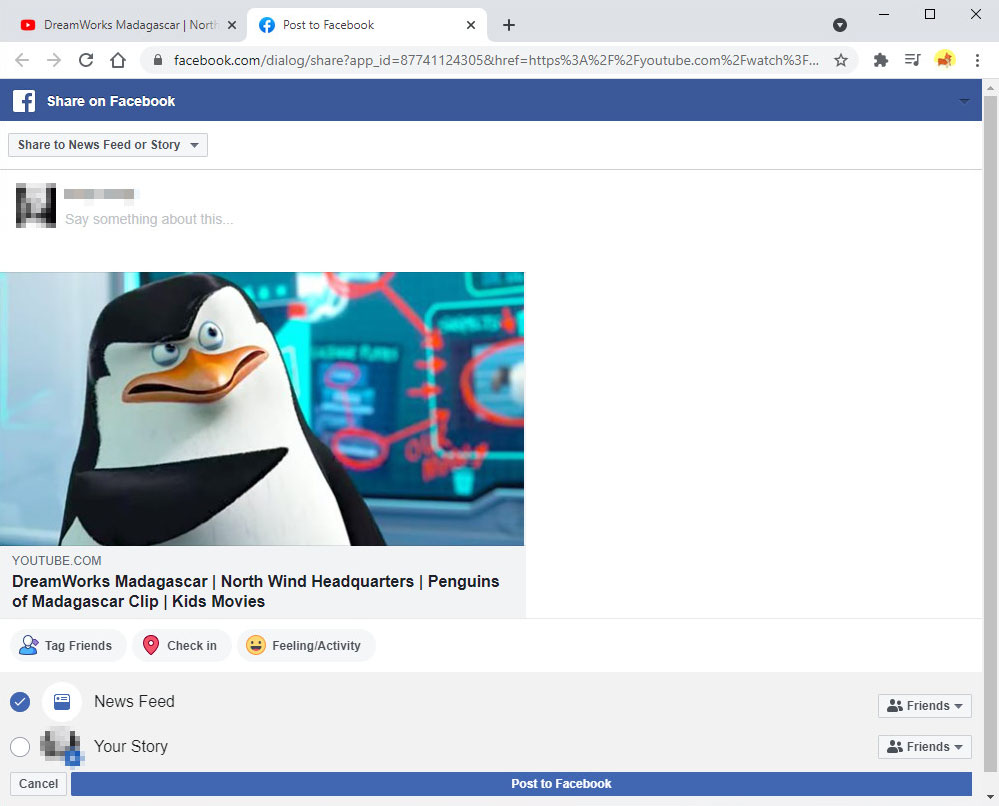Switch to DreamWorks Madagascar YouTube tab
Screen dimensions: 999x806
pyautogui.click(x=127, y=25)
